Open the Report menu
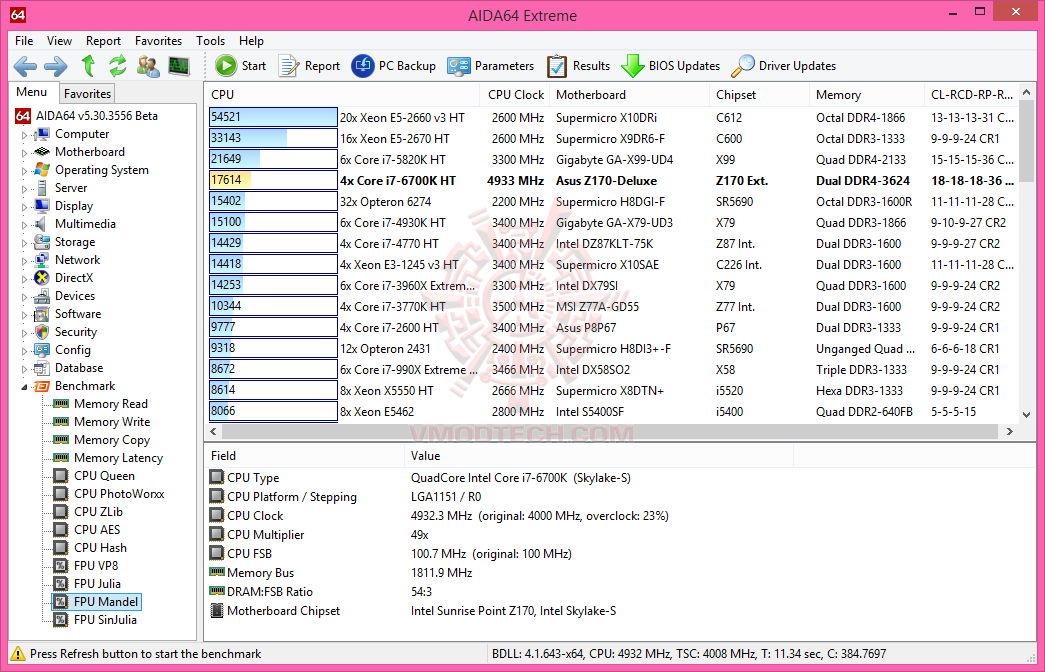 (x=103, y=41)
